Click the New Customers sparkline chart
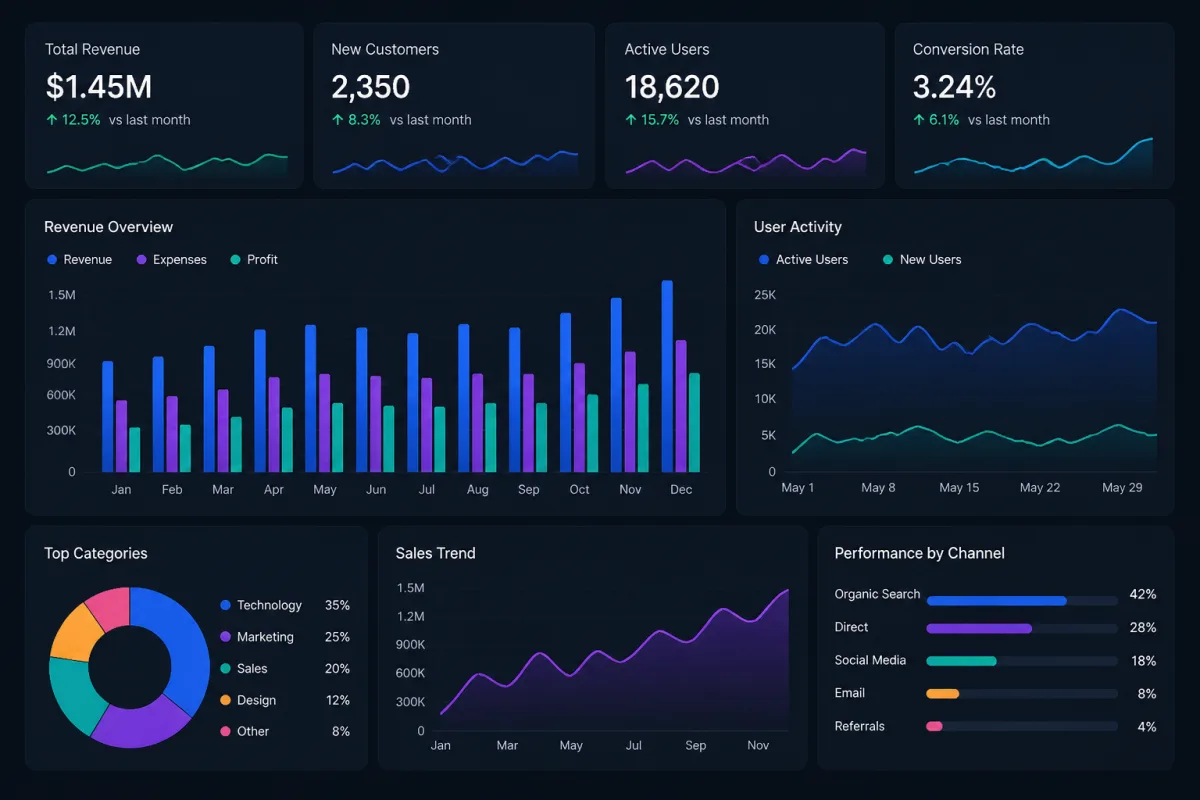Viewport: 1200px width, 800px height. coord(455,165)
